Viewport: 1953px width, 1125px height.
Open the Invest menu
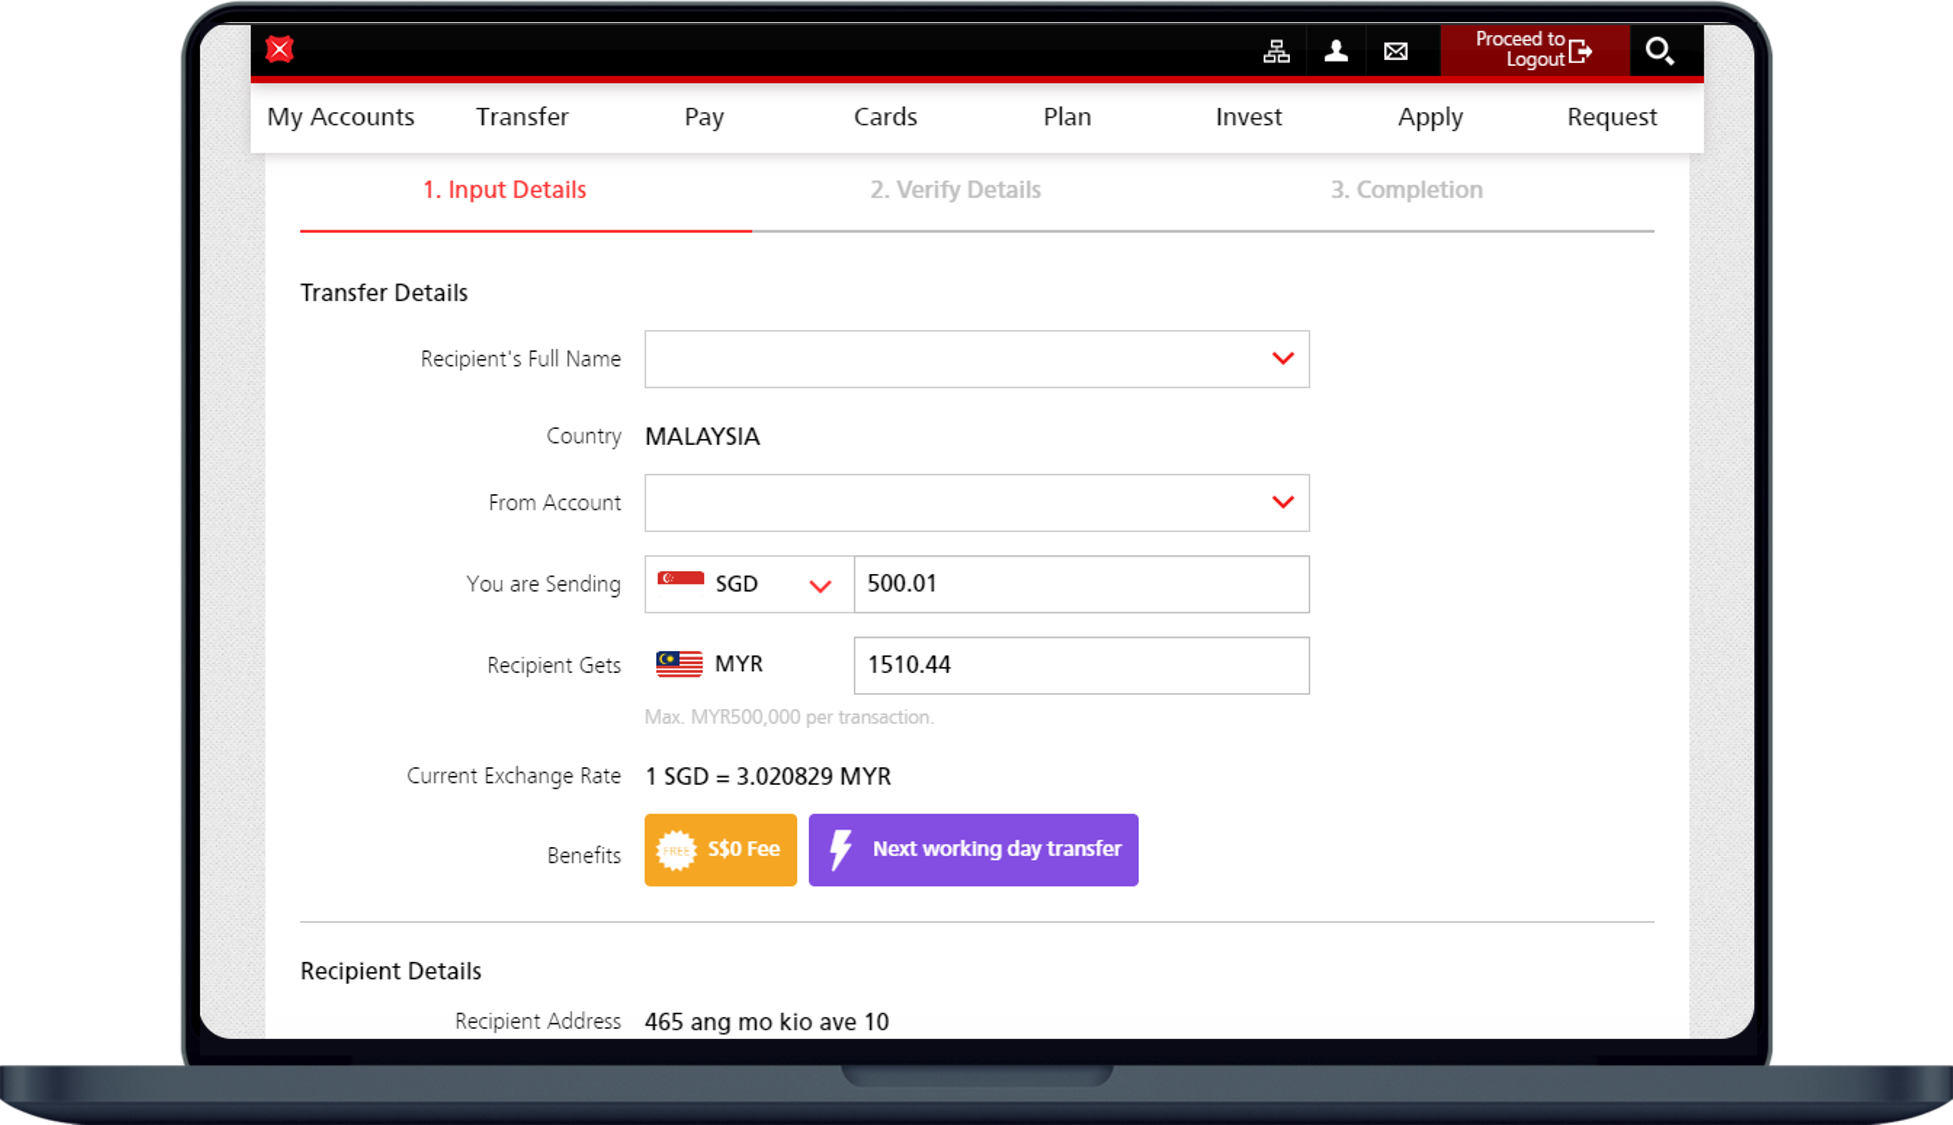point(1248,117)
